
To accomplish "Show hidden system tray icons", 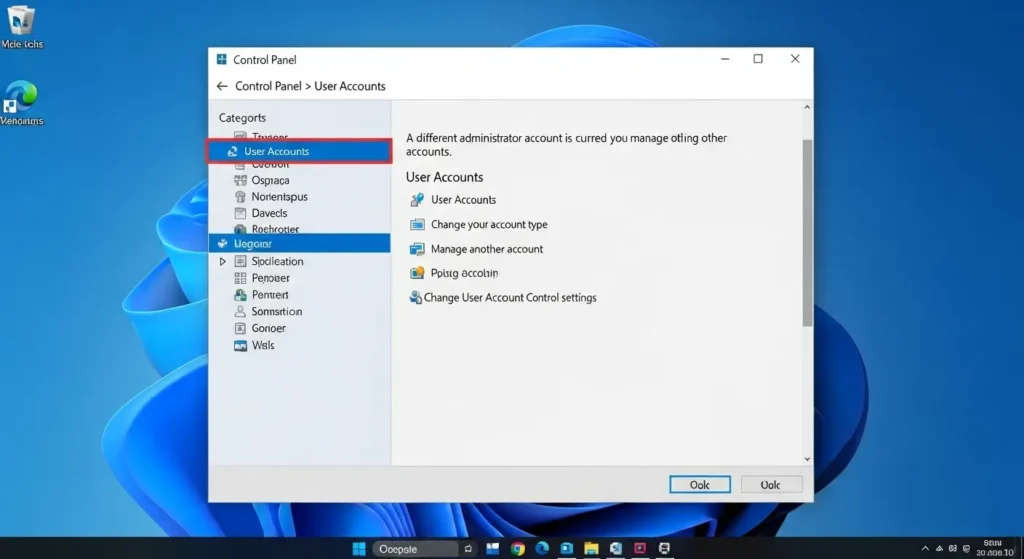I will 925,549.
